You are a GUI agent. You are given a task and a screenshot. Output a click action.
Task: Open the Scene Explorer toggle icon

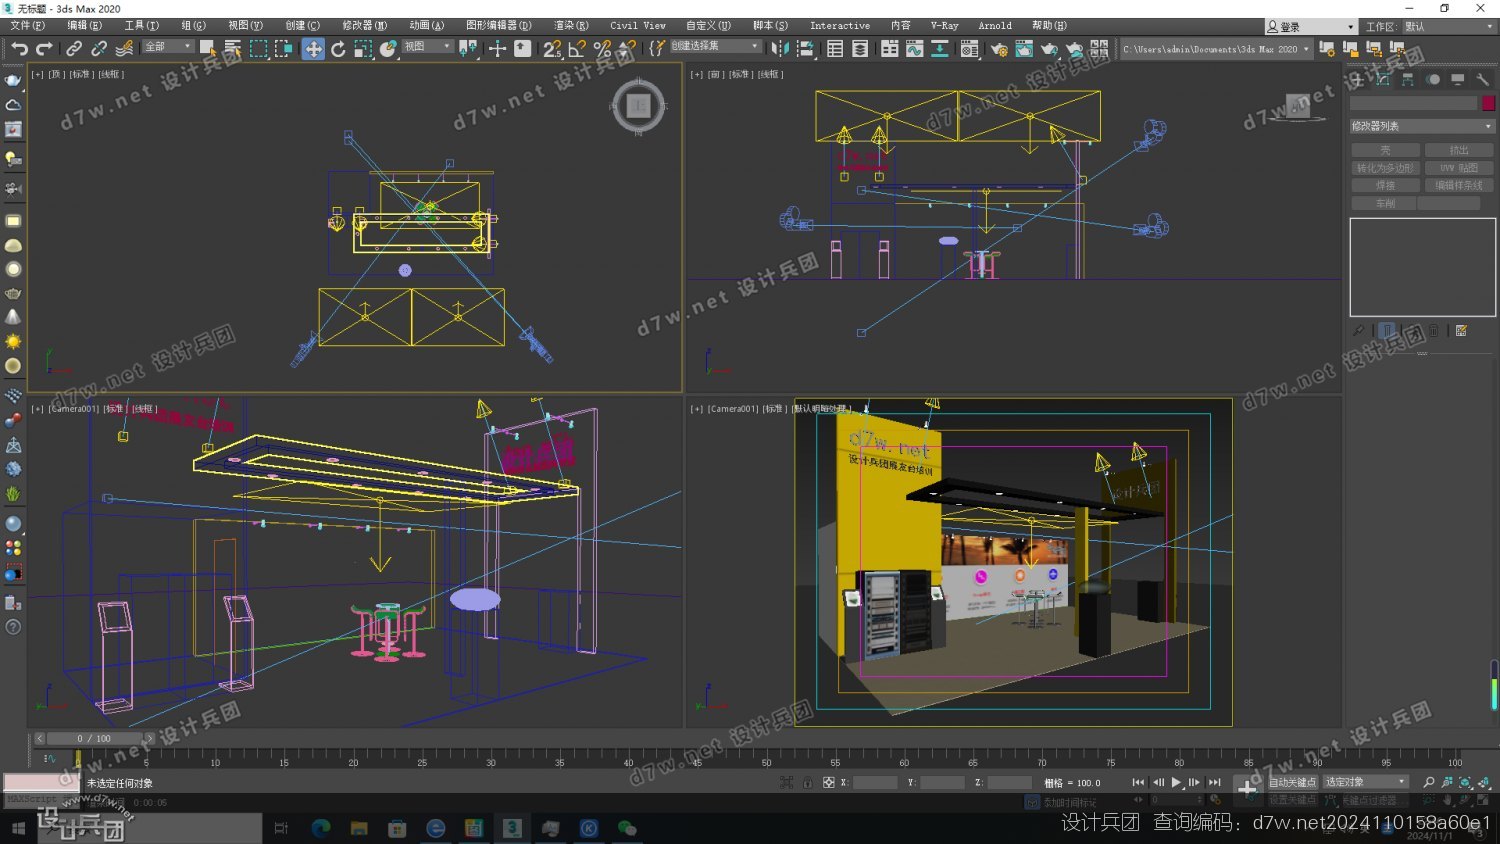click(835, 48)
